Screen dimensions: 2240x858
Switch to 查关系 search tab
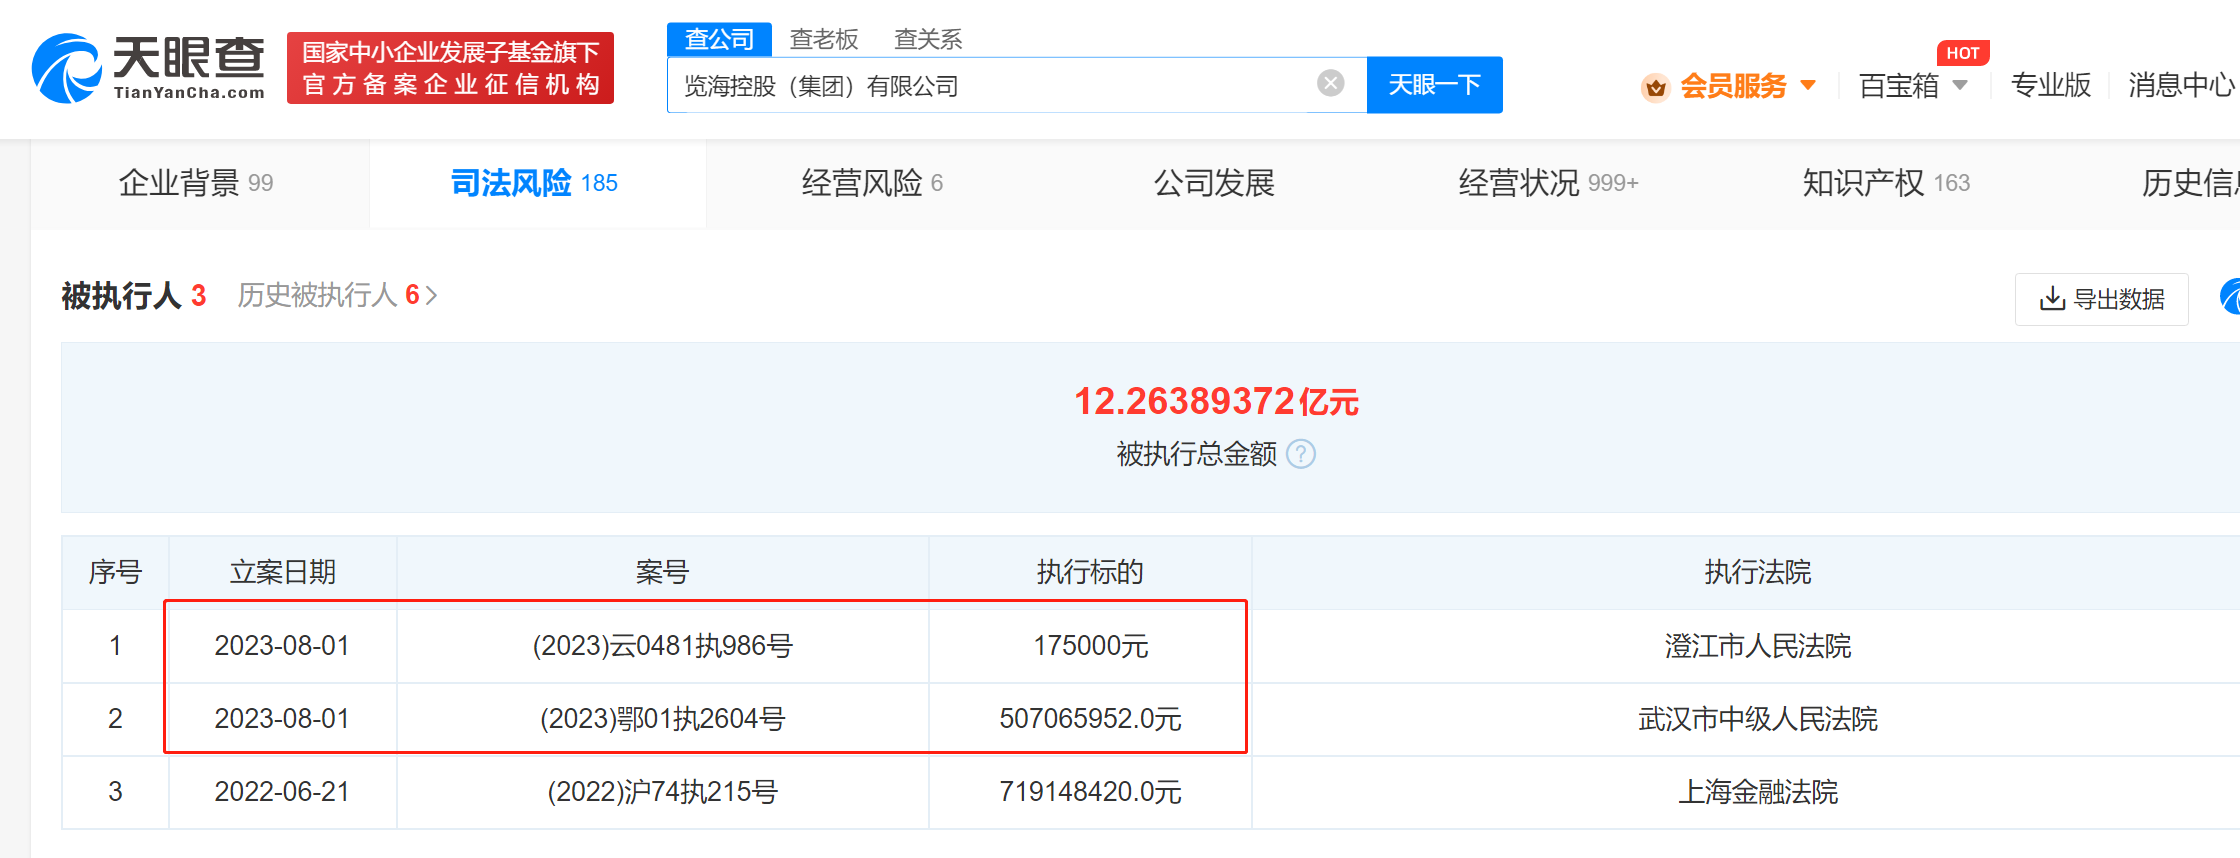tap(927, 39)
